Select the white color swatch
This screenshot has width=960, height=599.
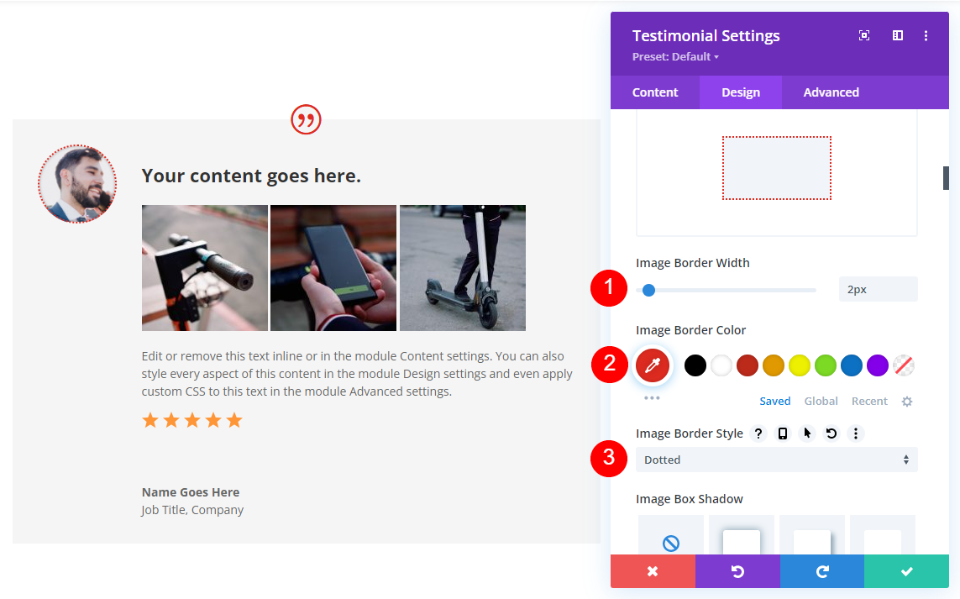(x=721, y=366)
